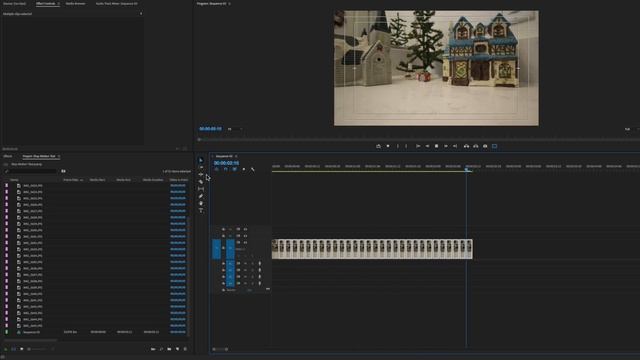The image size is (640, 360).
Task: Expand arrow beside Multiple clips selected
Action: tap(141, 13)
